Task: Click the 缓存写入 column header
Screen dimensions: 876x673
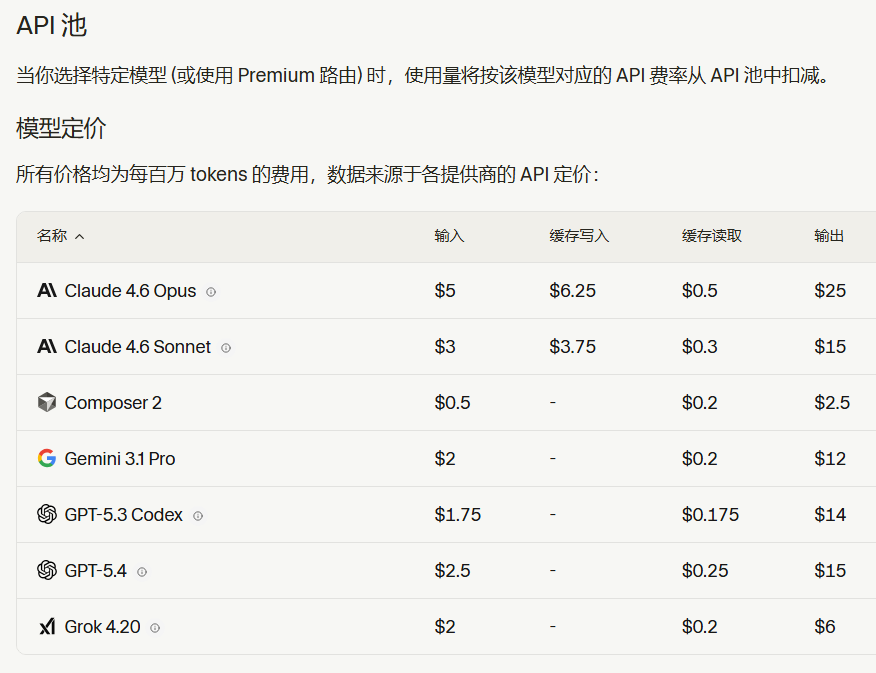Action: coord(579,236)
